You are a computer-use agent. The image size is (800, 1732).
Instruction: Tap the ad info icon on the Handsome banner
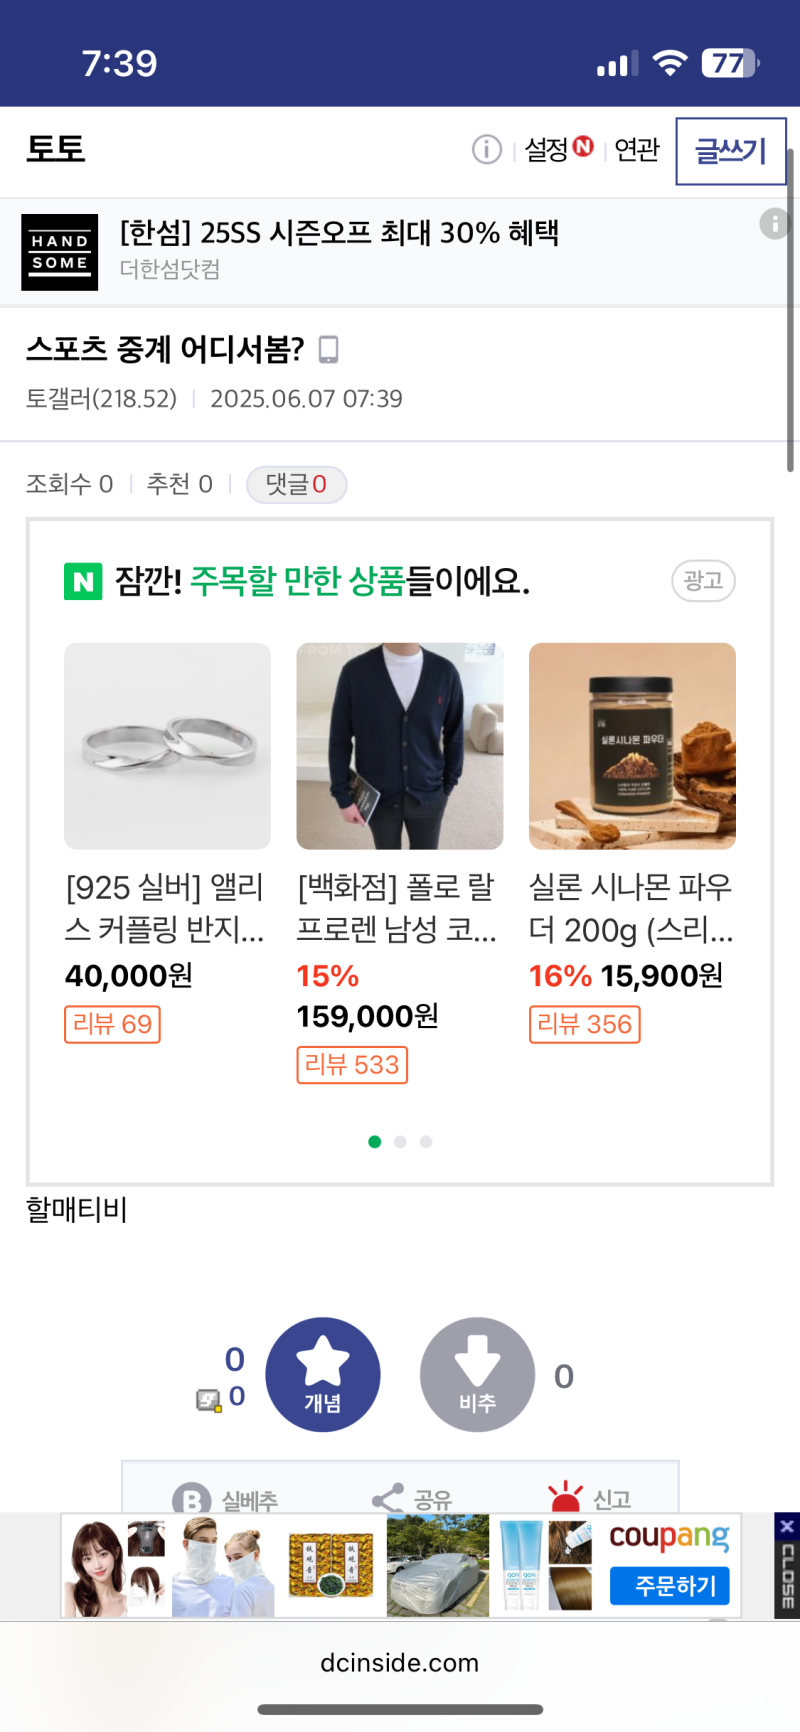(774, 223)
